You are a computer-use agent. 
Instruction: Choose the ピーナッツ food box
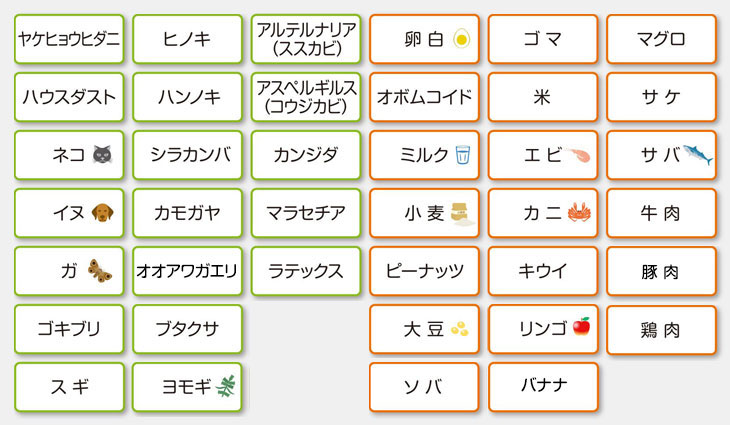point(424,271)
